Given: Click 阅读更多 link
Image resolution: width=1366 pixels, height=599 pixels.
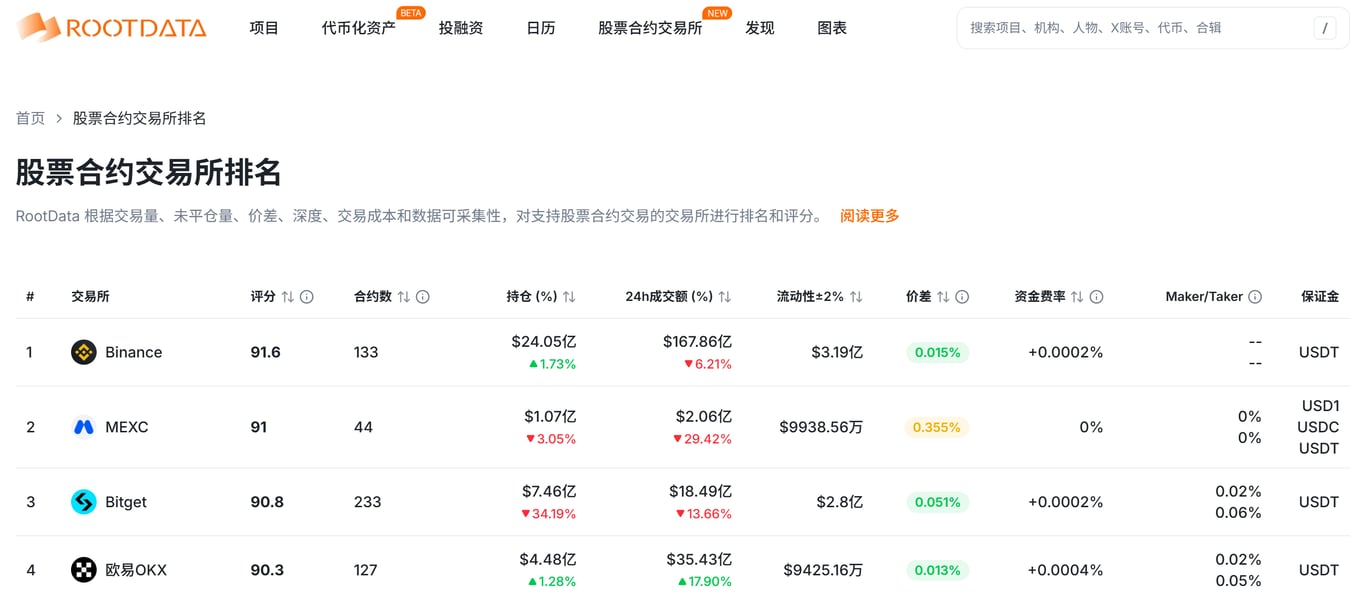Looking at the screenshot, I should click(x=870, y=216).
